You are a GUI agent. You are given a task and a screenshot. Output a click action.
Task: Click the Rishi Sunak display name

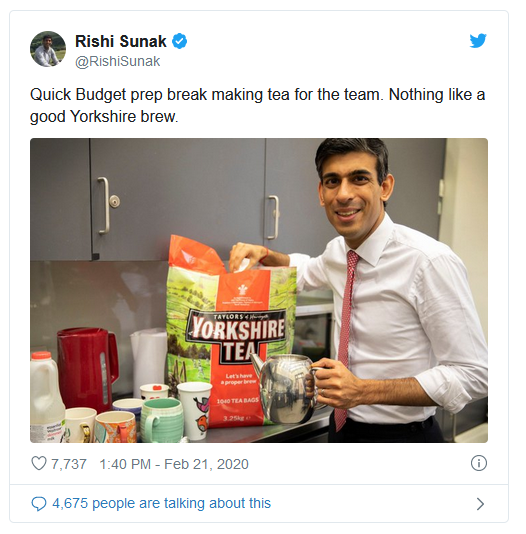pos(121,41)
